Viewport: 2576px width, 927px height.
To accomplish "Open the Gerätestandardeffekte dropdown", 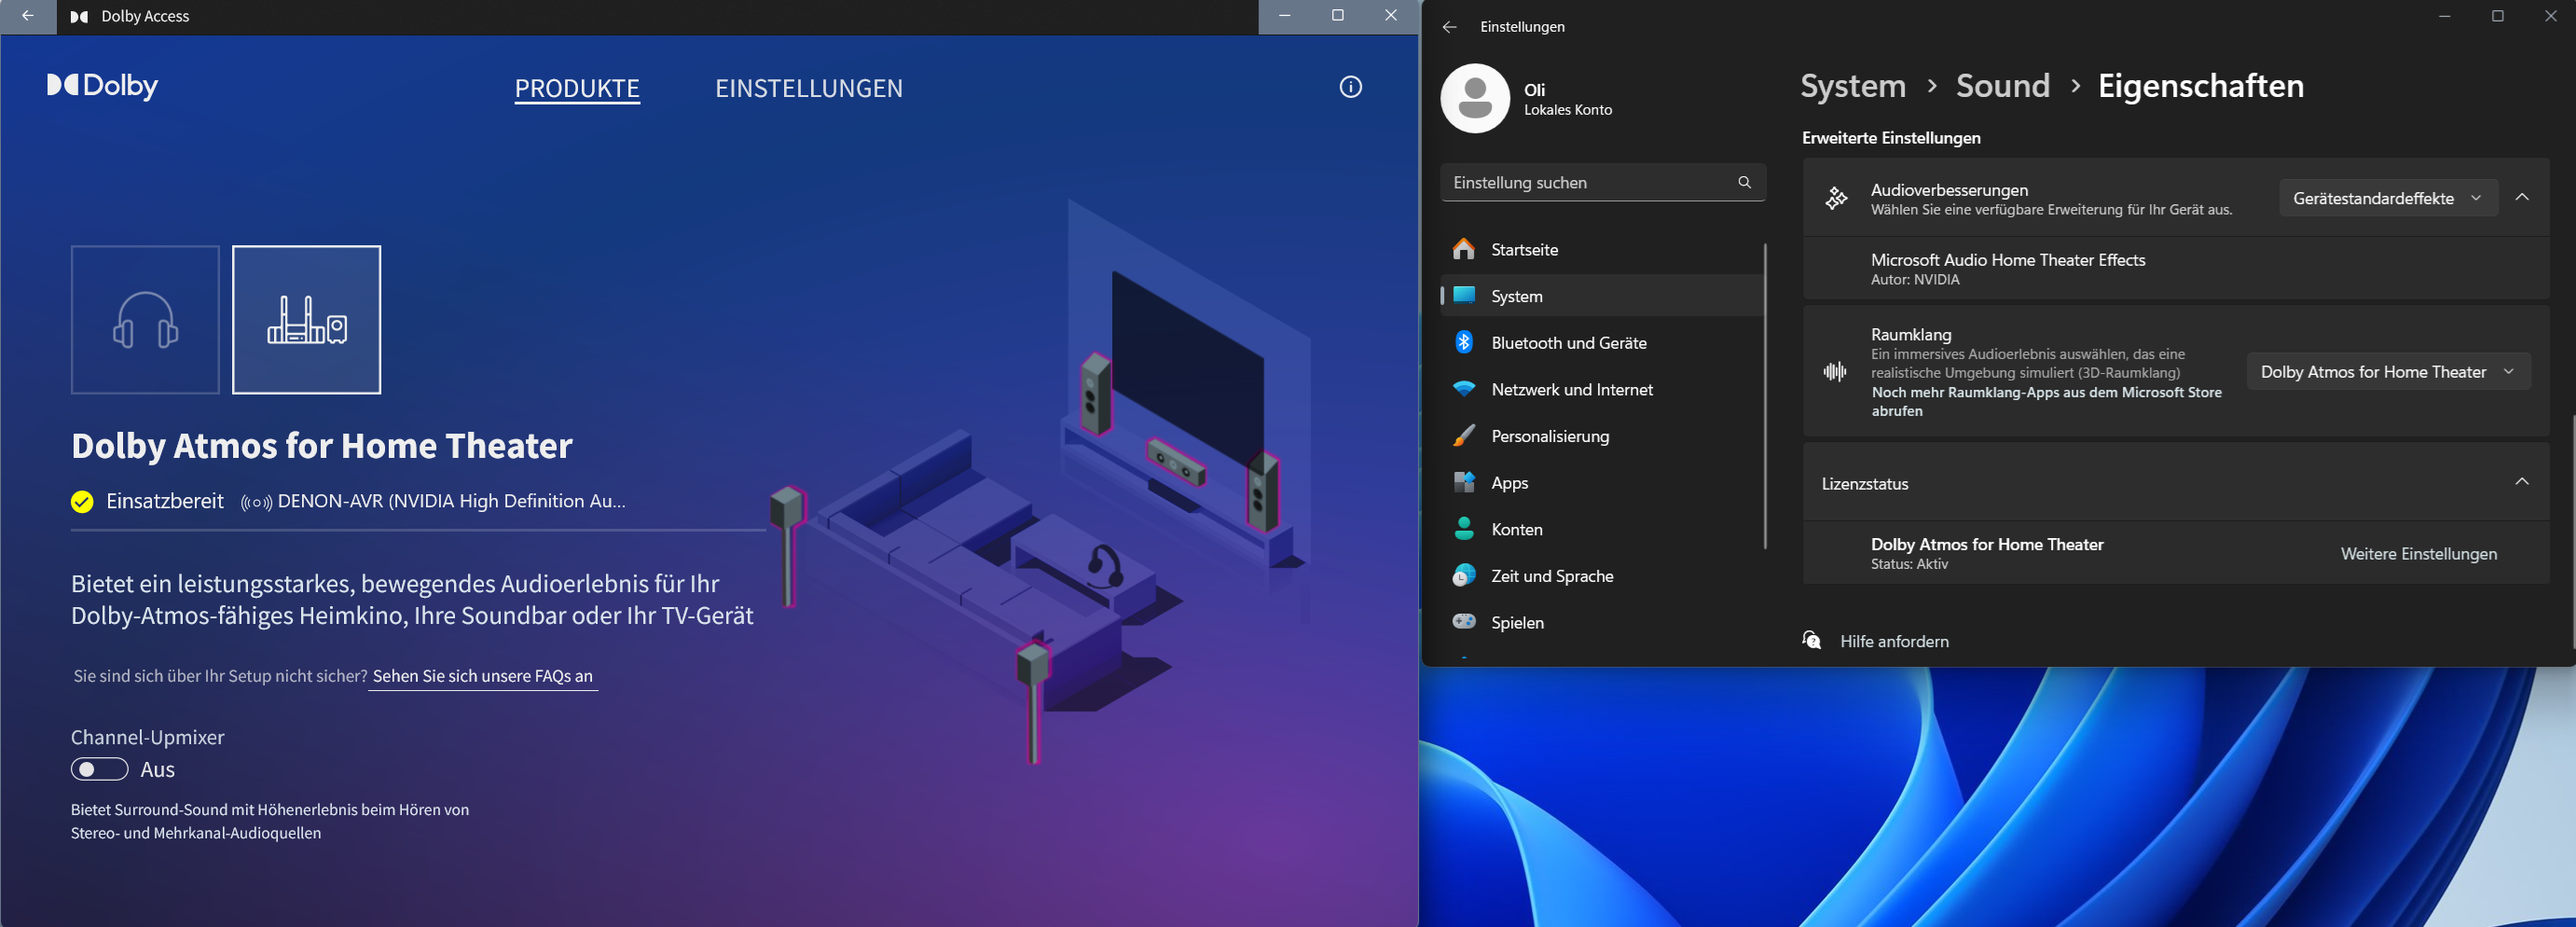I will coord(2388,198).
